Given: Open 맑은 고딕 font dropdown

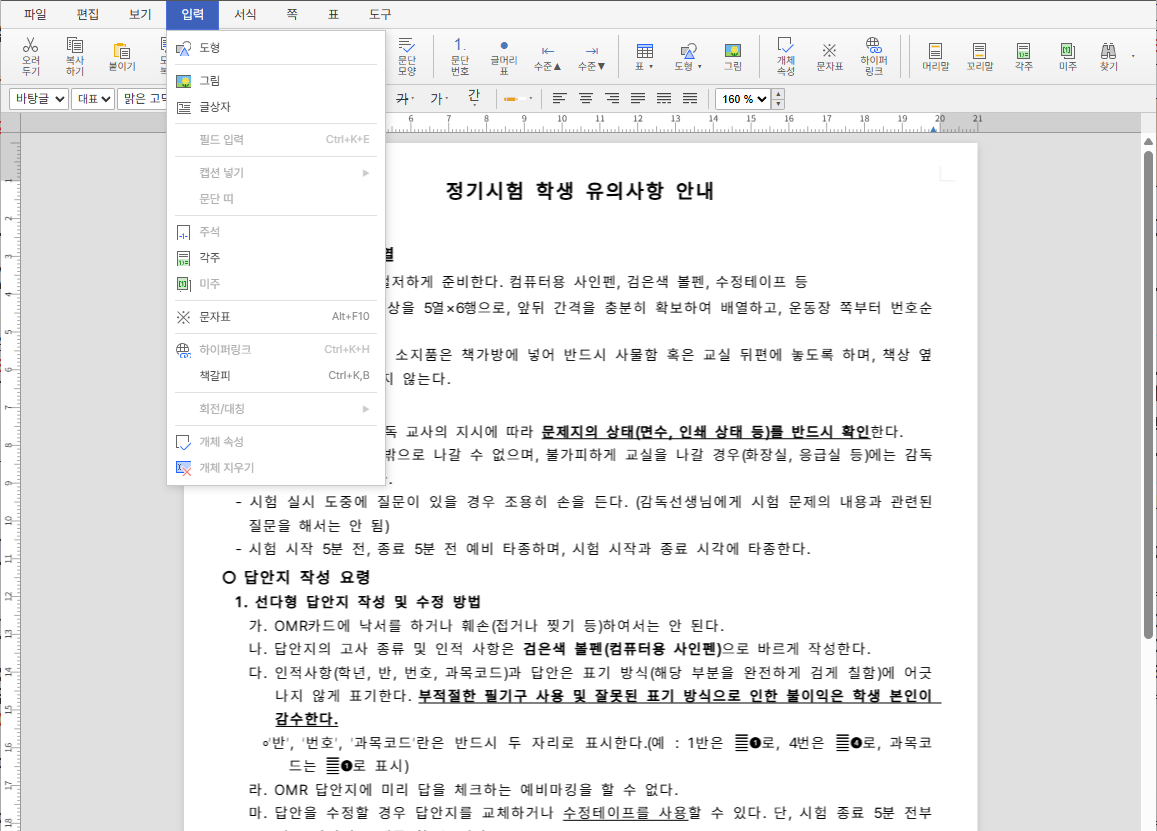Looking at the screenshot, I should point(142,99).
